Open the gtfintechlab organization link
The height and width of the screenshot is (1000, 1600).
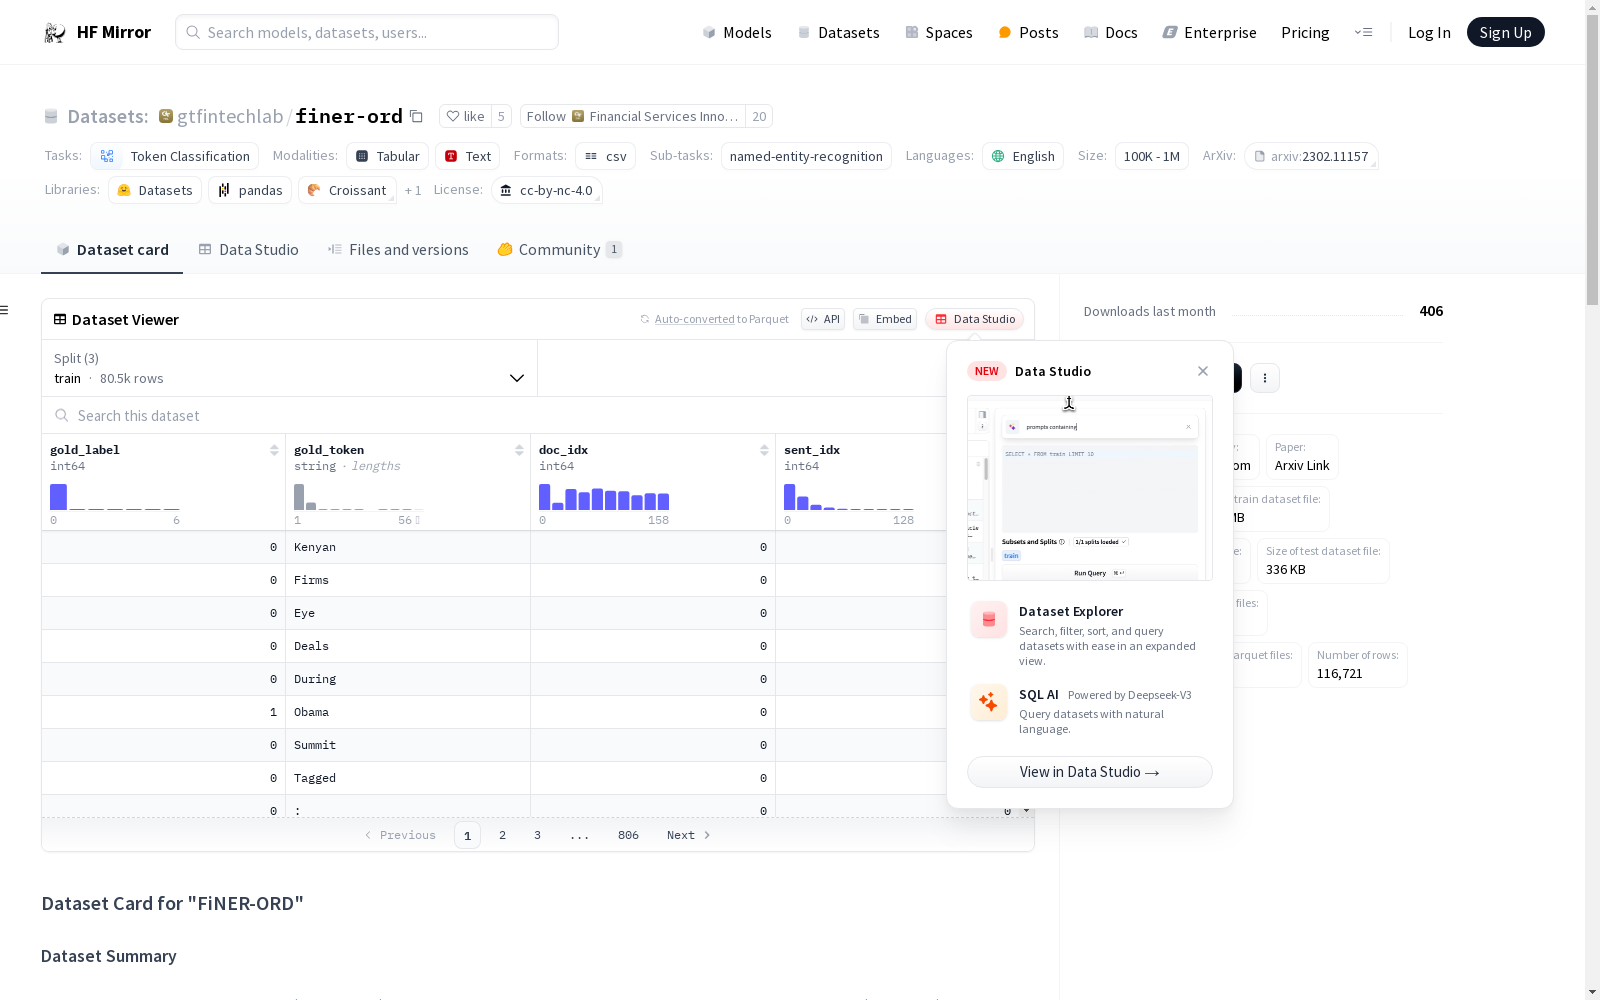[230, 117]
